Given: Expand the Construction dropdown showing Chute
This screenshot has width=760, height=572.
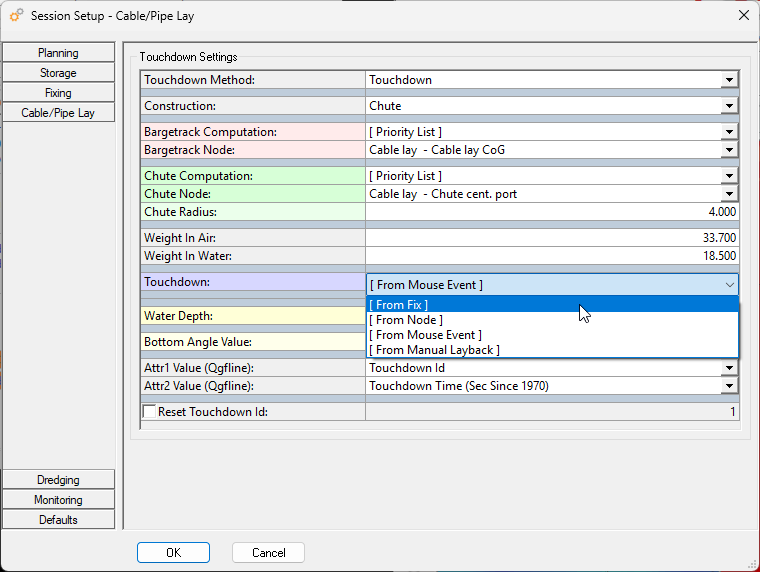Looking at the screenshot, I should click(729, 106).
